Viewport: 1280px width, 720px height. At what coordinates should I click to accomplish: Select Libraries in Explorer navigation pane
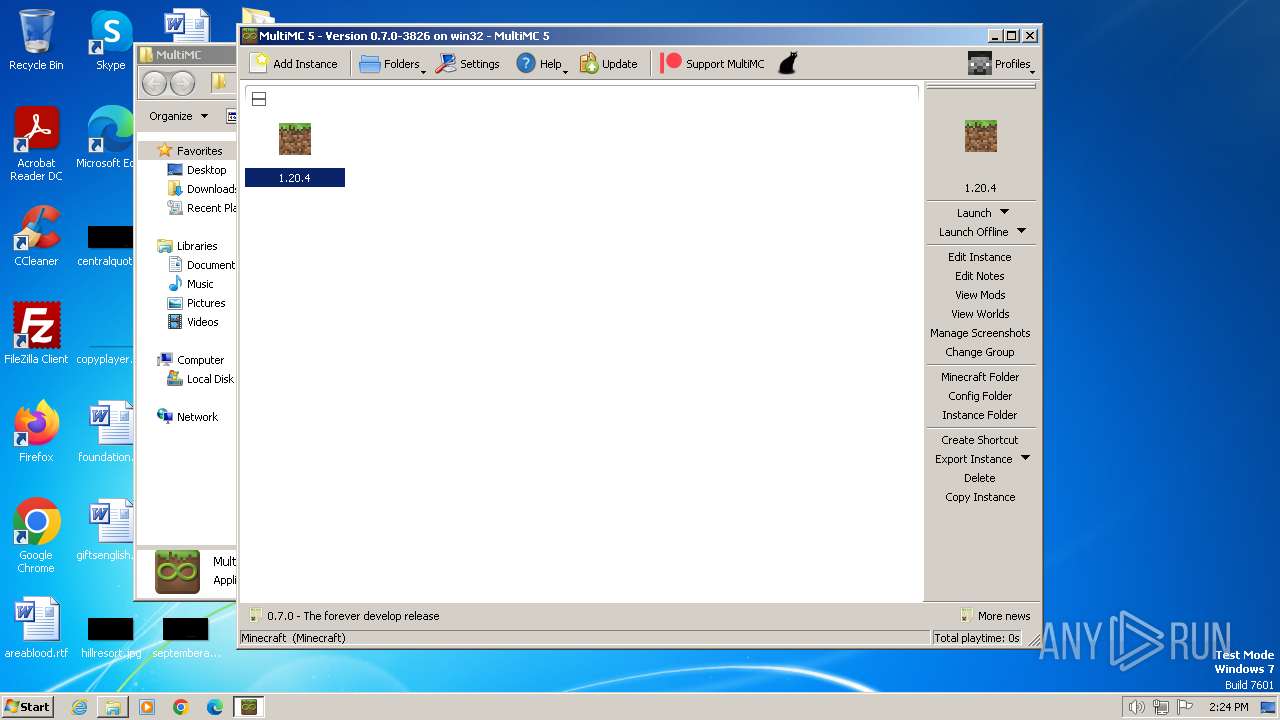(188, 246)
